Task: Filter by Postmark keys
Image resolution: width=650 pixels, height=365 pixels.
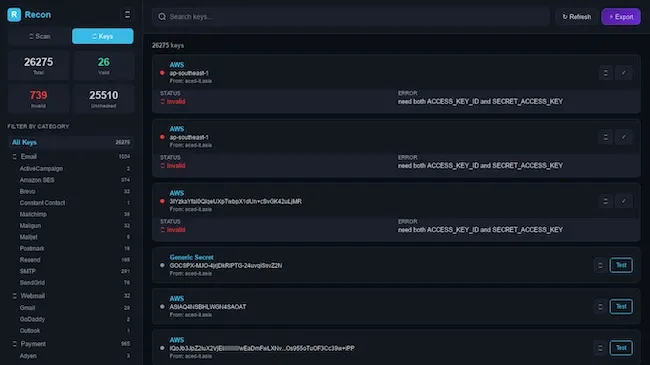Action: coord(74,248)
